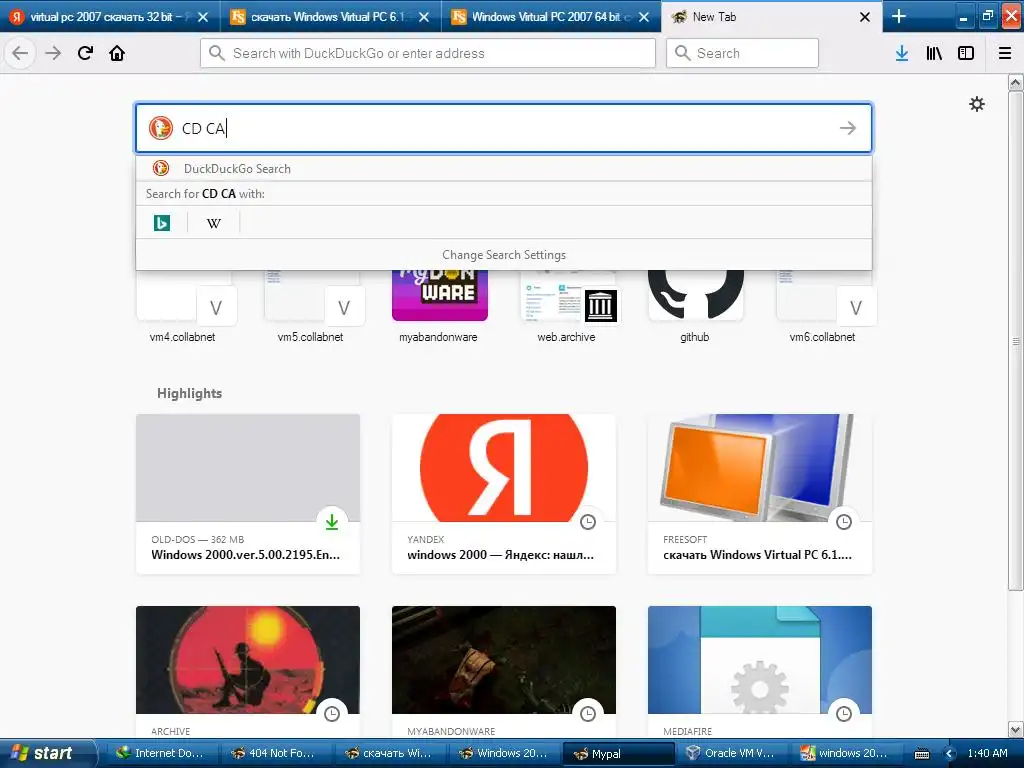The width and height of the screenshot is (1024, 768).
Task: Select the New Tab tab
Action: [x=771, y=17]
